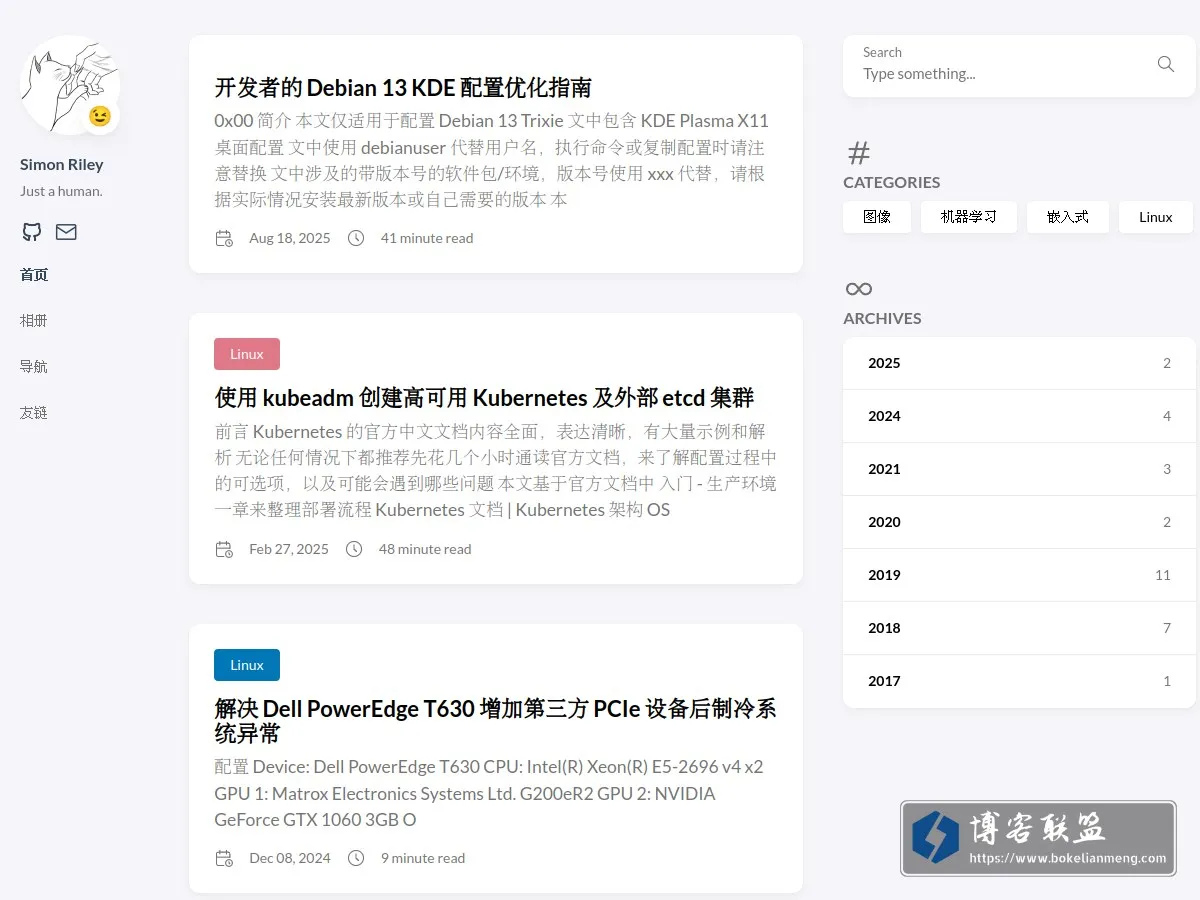This screenshot has width=1200, height=900.
Task: Click the ARCHIVES heading
Action: [x=882, y=318]
